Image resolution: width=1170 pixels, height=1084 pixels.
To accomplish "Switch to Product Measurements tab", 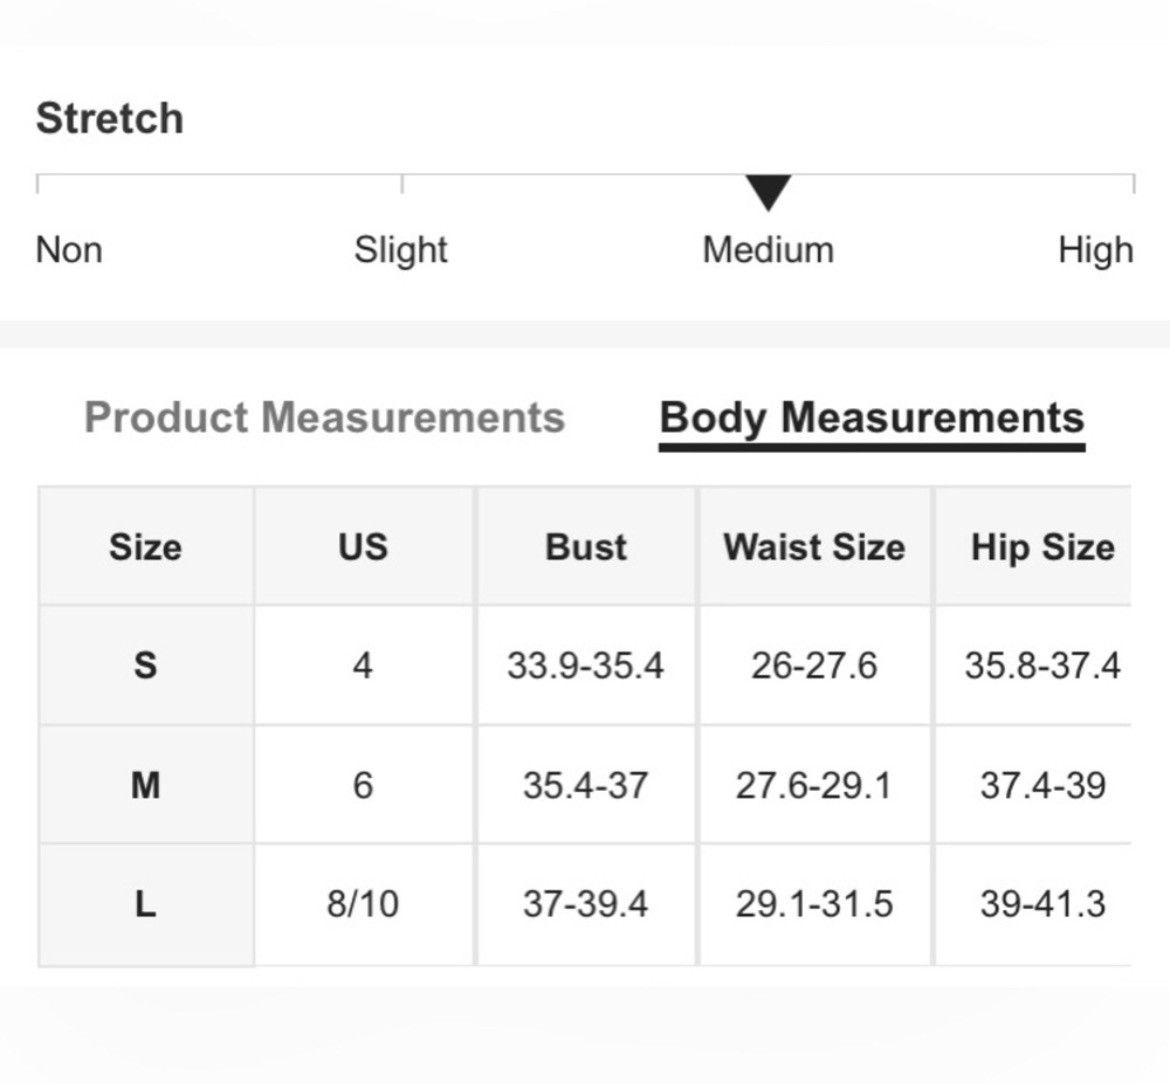I will tap(325, 417).
